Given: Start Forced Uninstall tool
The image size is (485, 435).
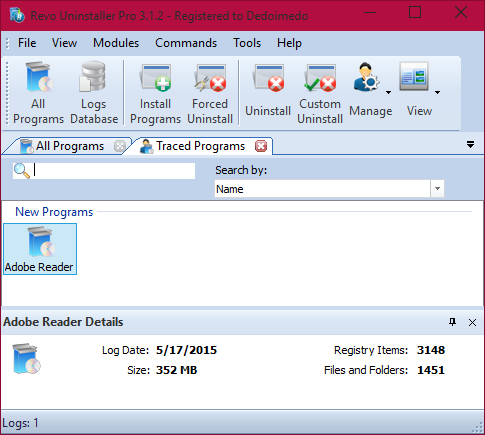Looking at the screenshot, I should (x=210, y=93).
